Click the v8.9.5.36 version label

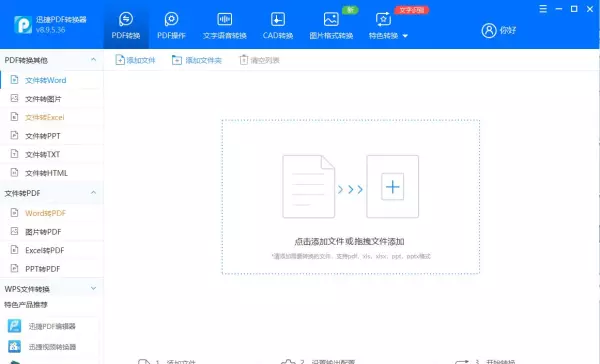pyautogui.click(x=51, y=30)
